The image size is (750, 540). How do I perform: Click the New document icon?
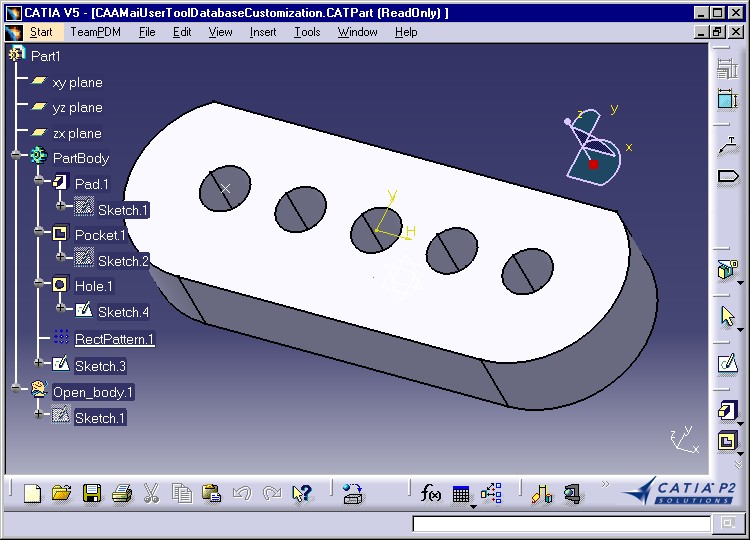(x=32, y=493)
